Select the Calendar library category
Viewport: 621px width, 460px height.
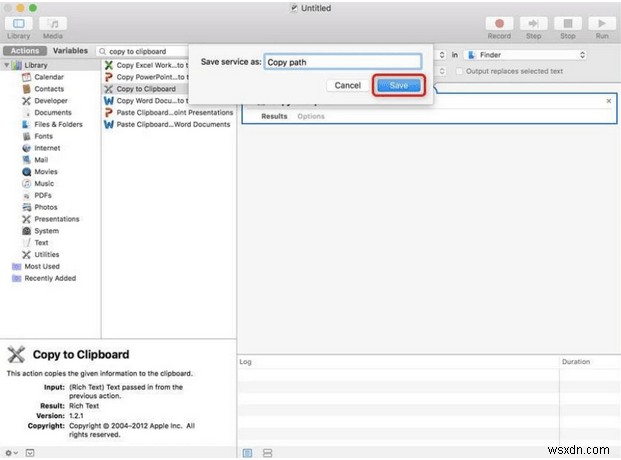pyautogui.click(x=48, y=77)
